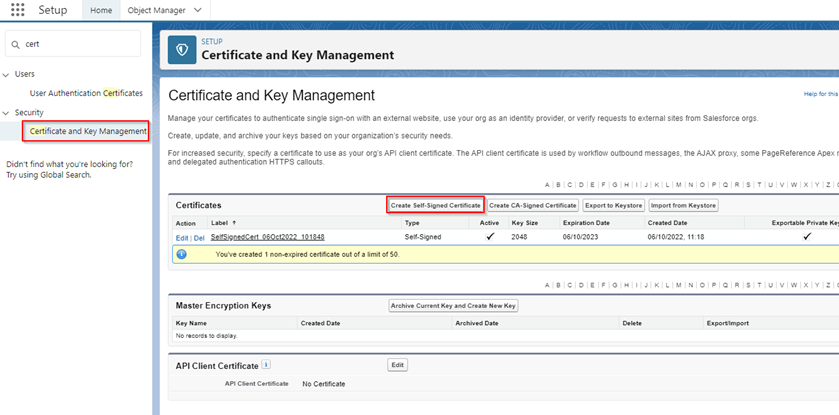The width and height of the screenshot is (839, 415).
Task: Open the SelfSignedCert_06Oct2022_101848 certificate link
Action: pos(268,237)
